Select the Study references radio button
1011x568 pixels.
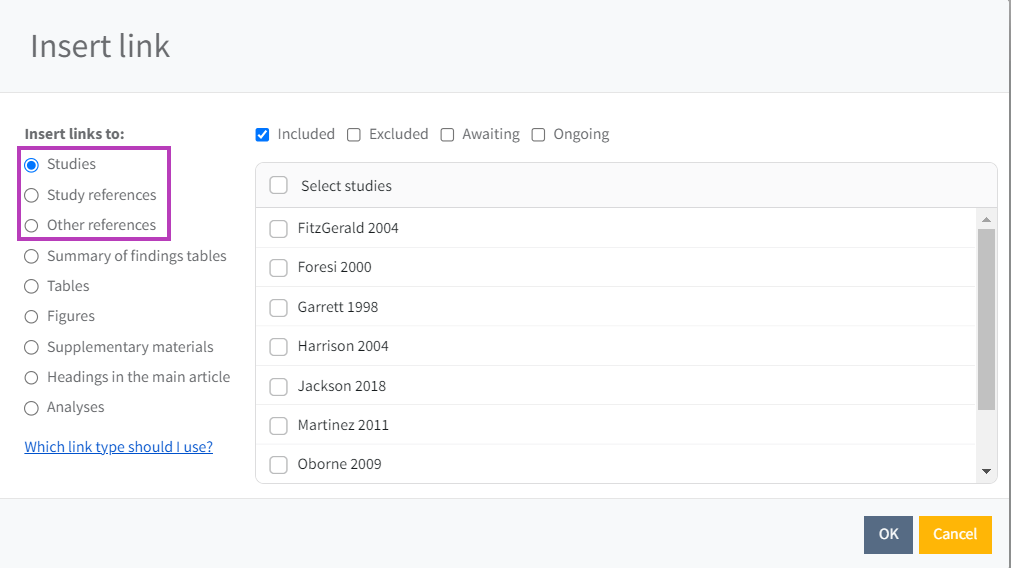[32, 195]
